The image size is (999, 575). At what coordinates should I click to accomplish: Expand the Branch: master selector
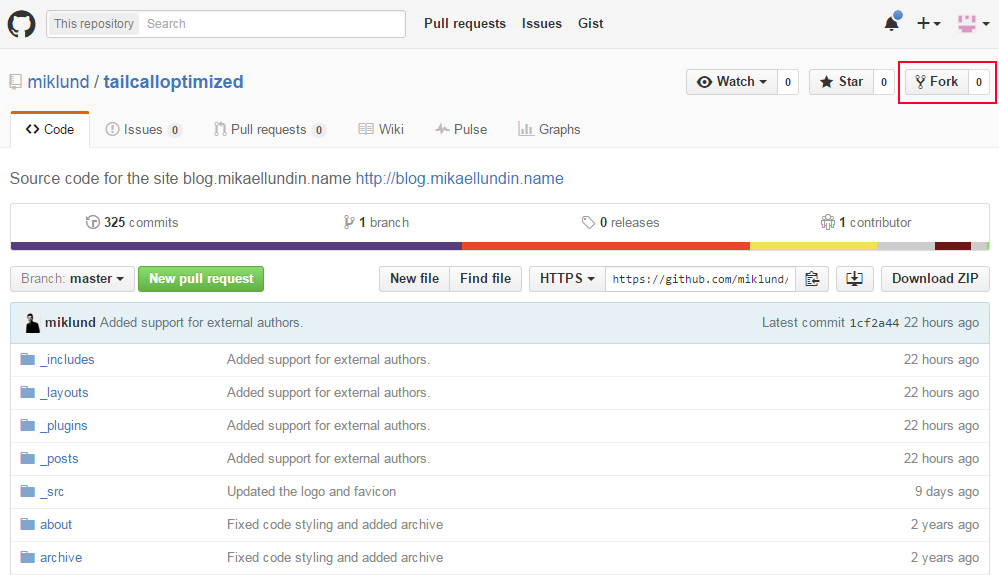pos(72,279)
